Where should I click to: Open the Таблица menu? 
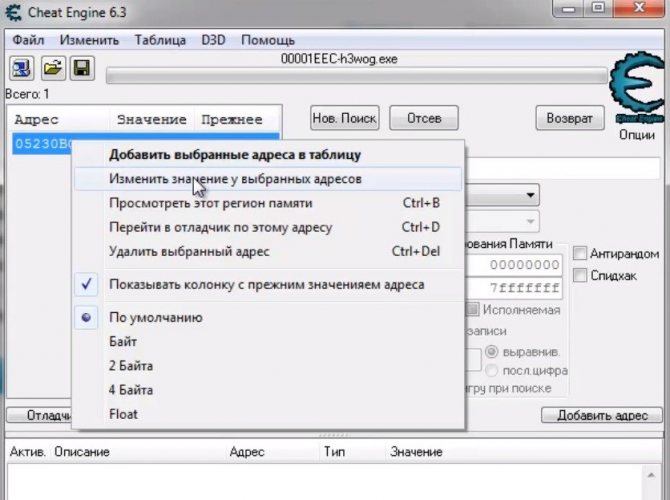tap(160, 40)
